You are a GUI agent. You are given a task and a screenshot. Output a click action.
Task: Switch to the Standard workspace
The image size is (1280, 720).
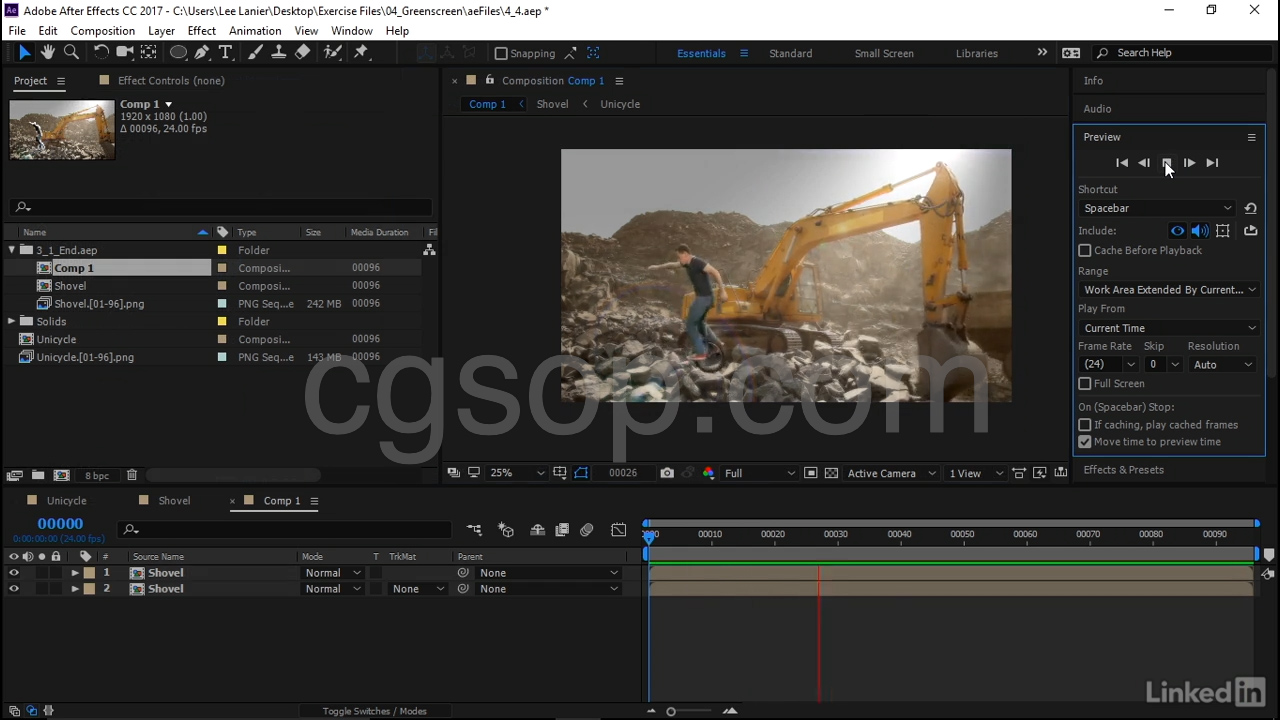click(x=790, y=53)
